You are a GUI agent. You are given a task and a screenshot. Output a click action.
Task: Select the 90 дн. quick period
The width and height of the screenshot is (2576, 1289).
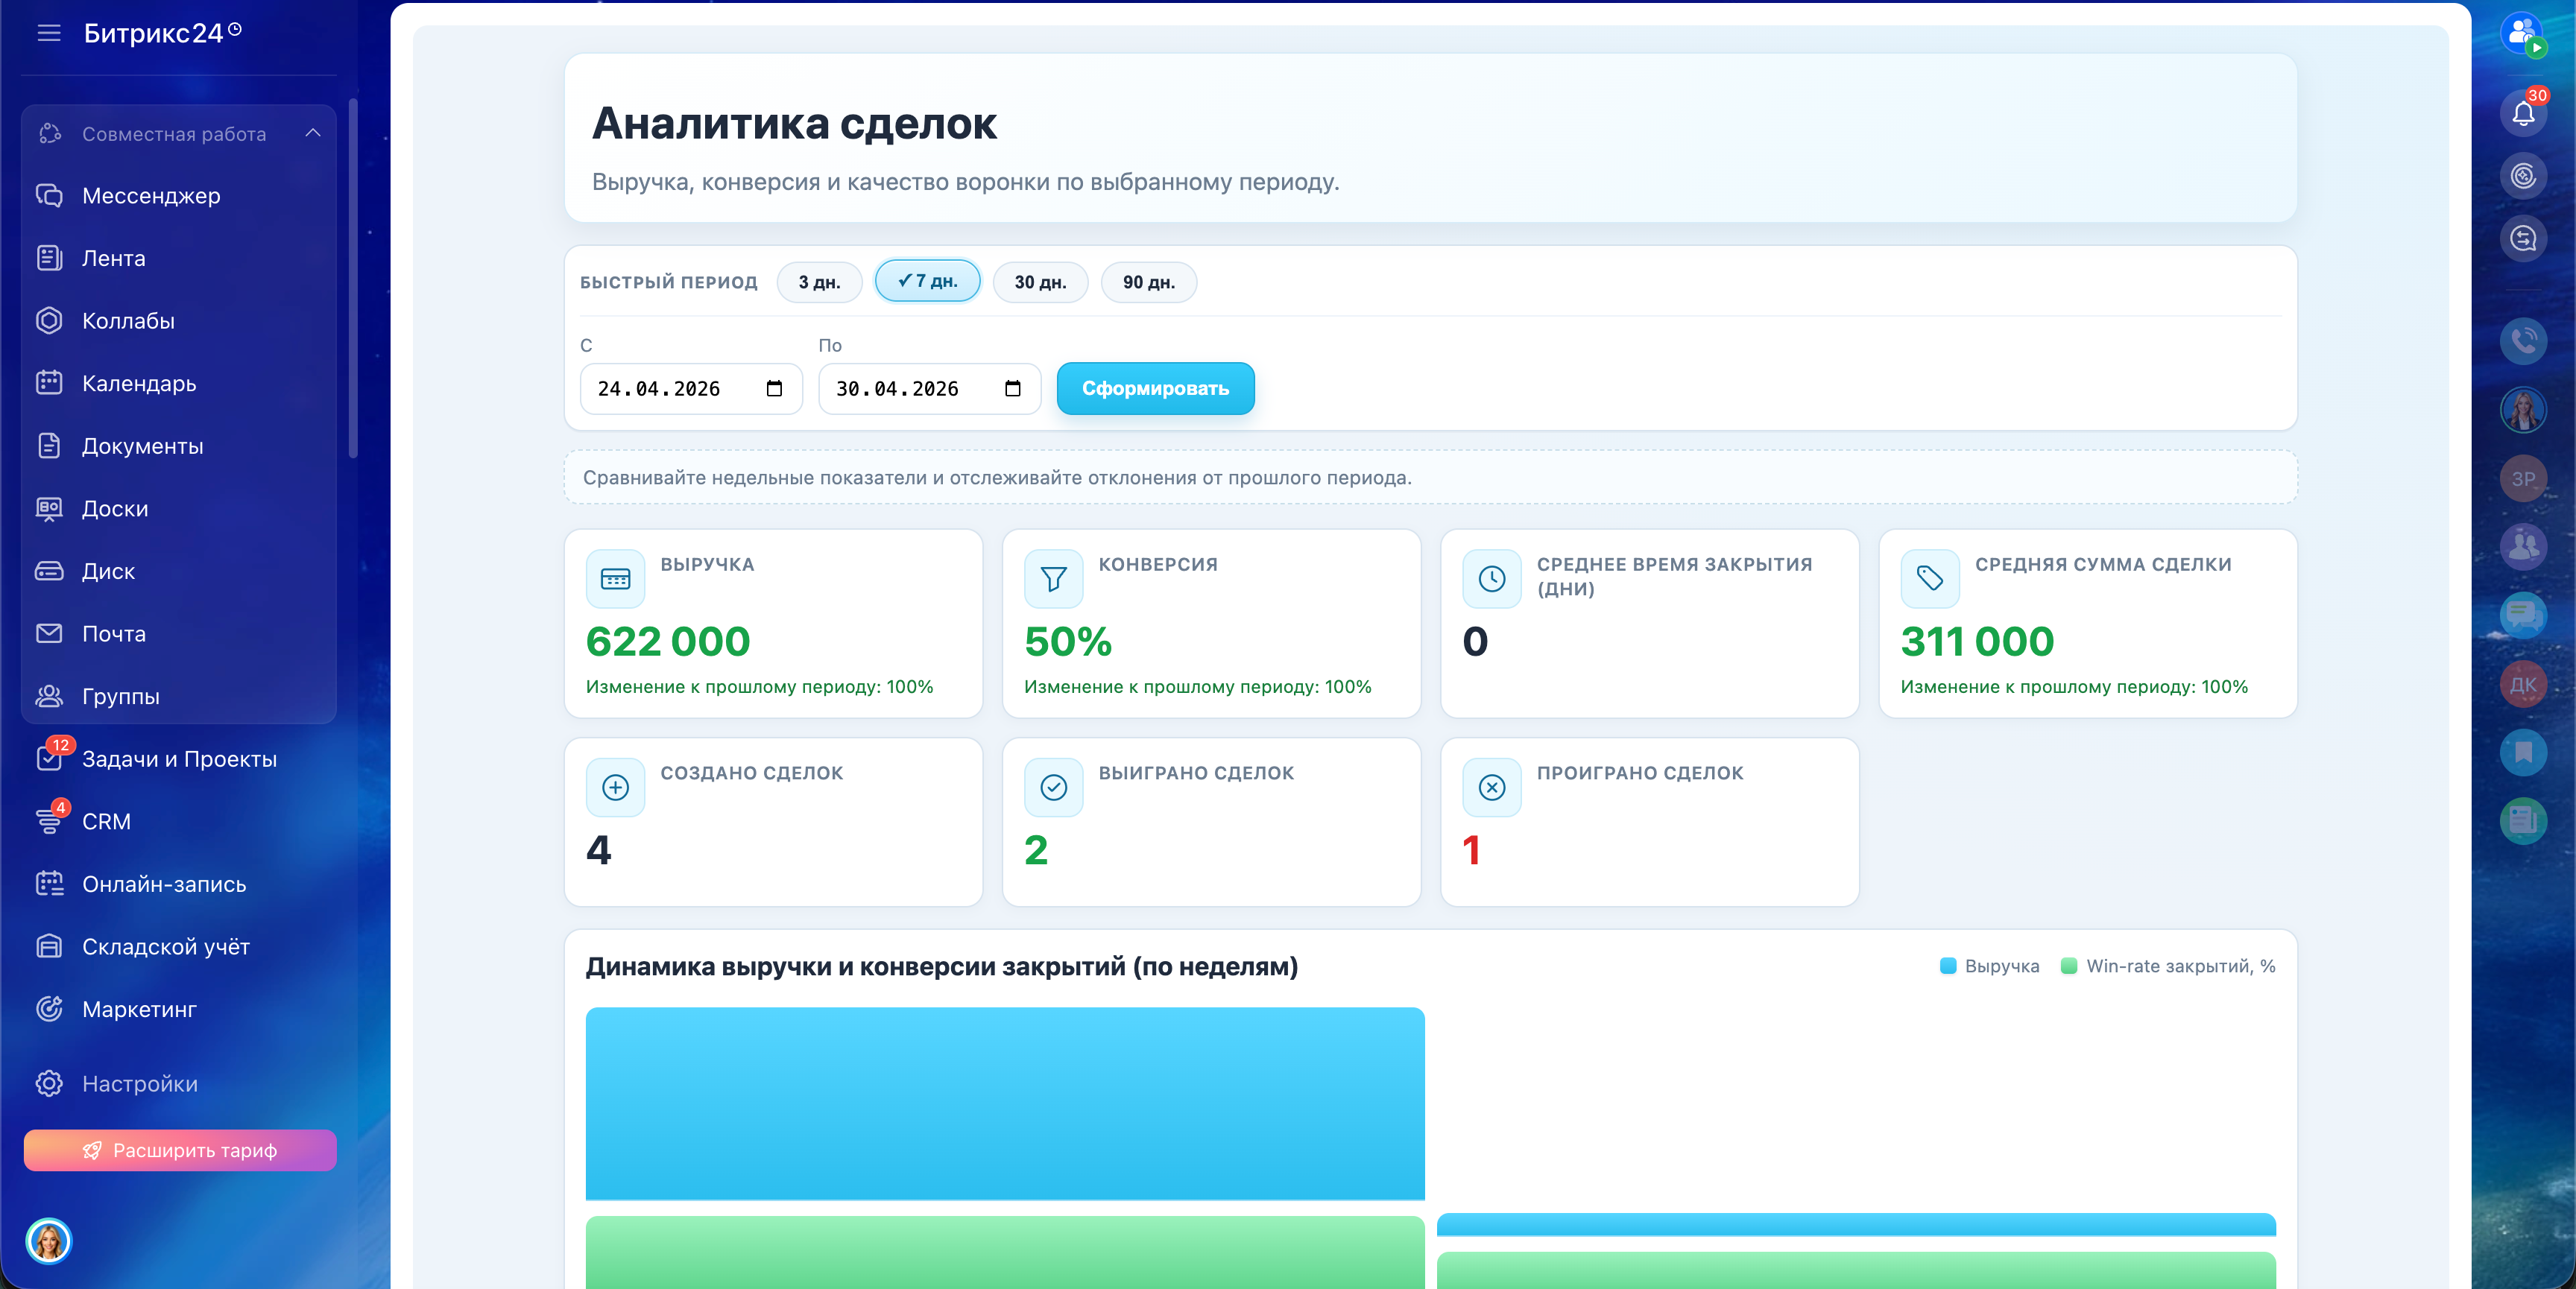1148,282
